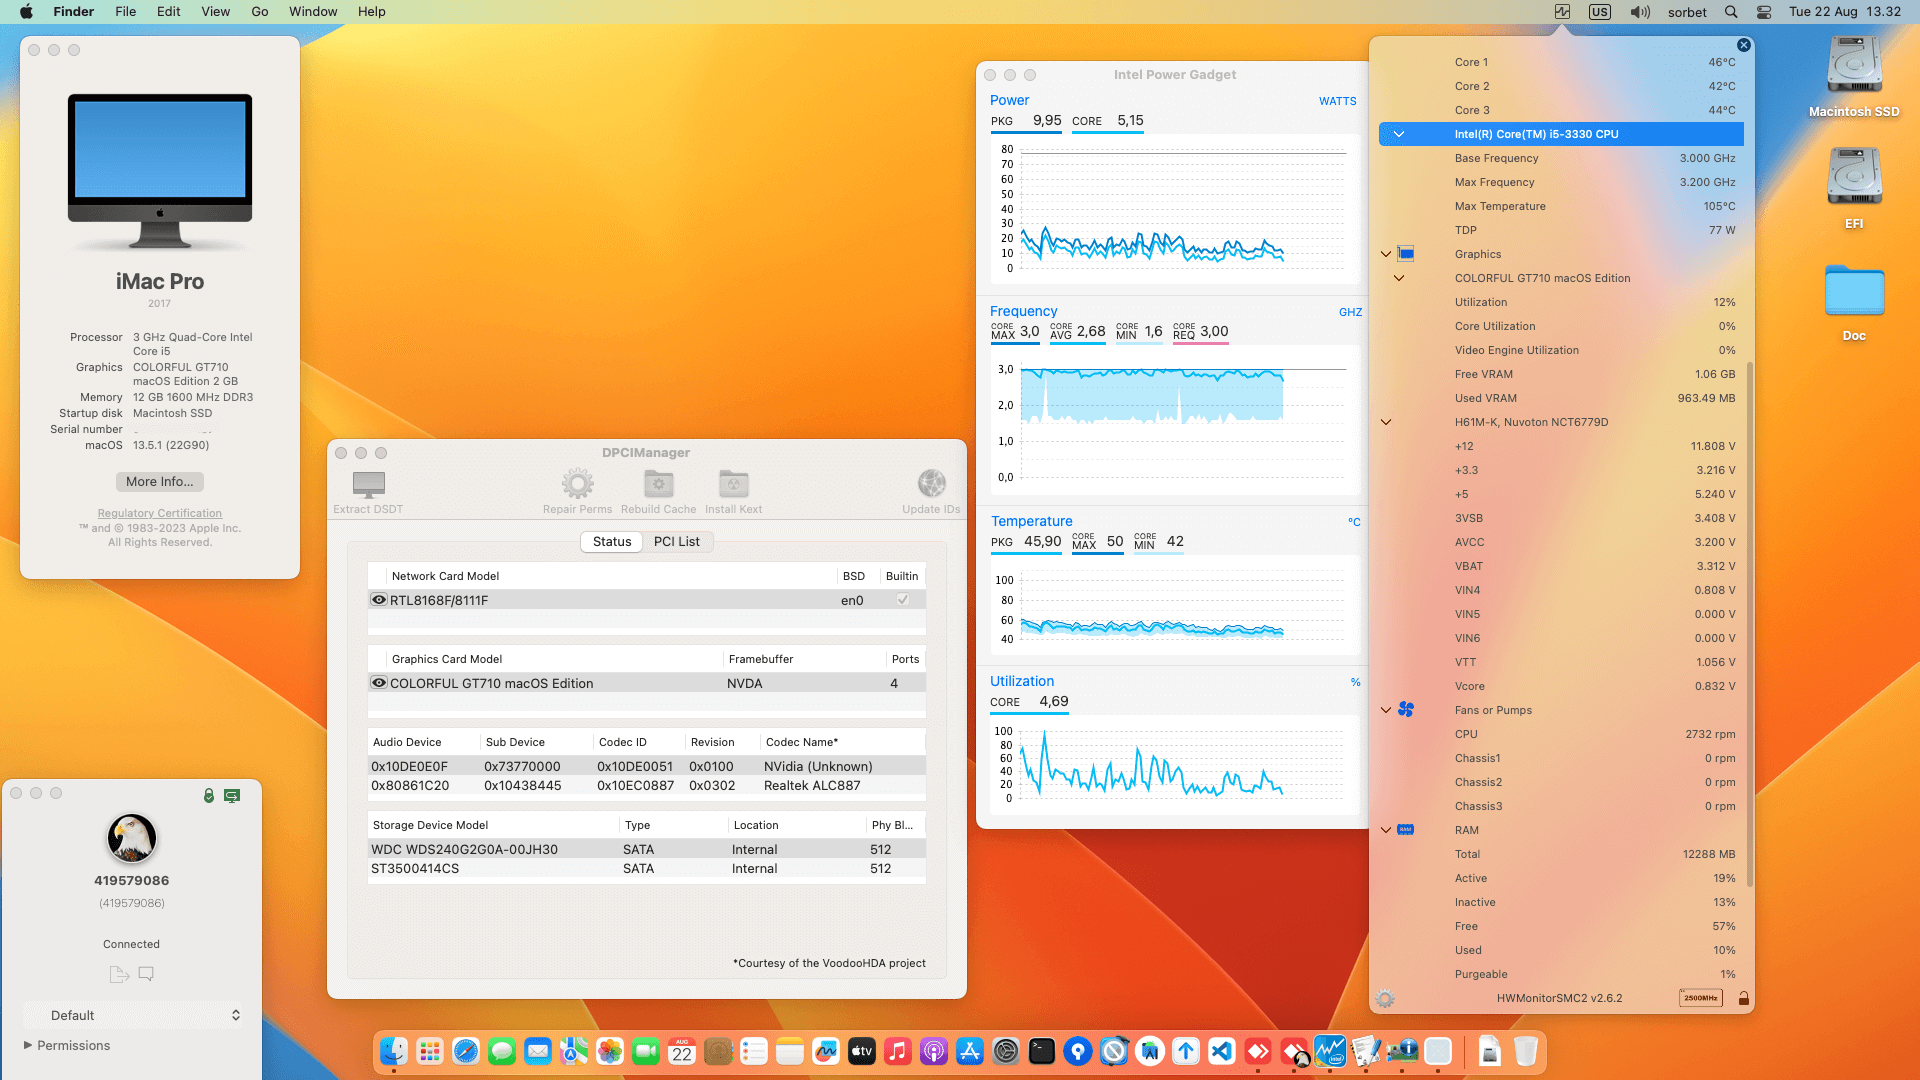Open the Trash in the Dock
Viewport: 1920px width, 1080px height.
1525,1051
